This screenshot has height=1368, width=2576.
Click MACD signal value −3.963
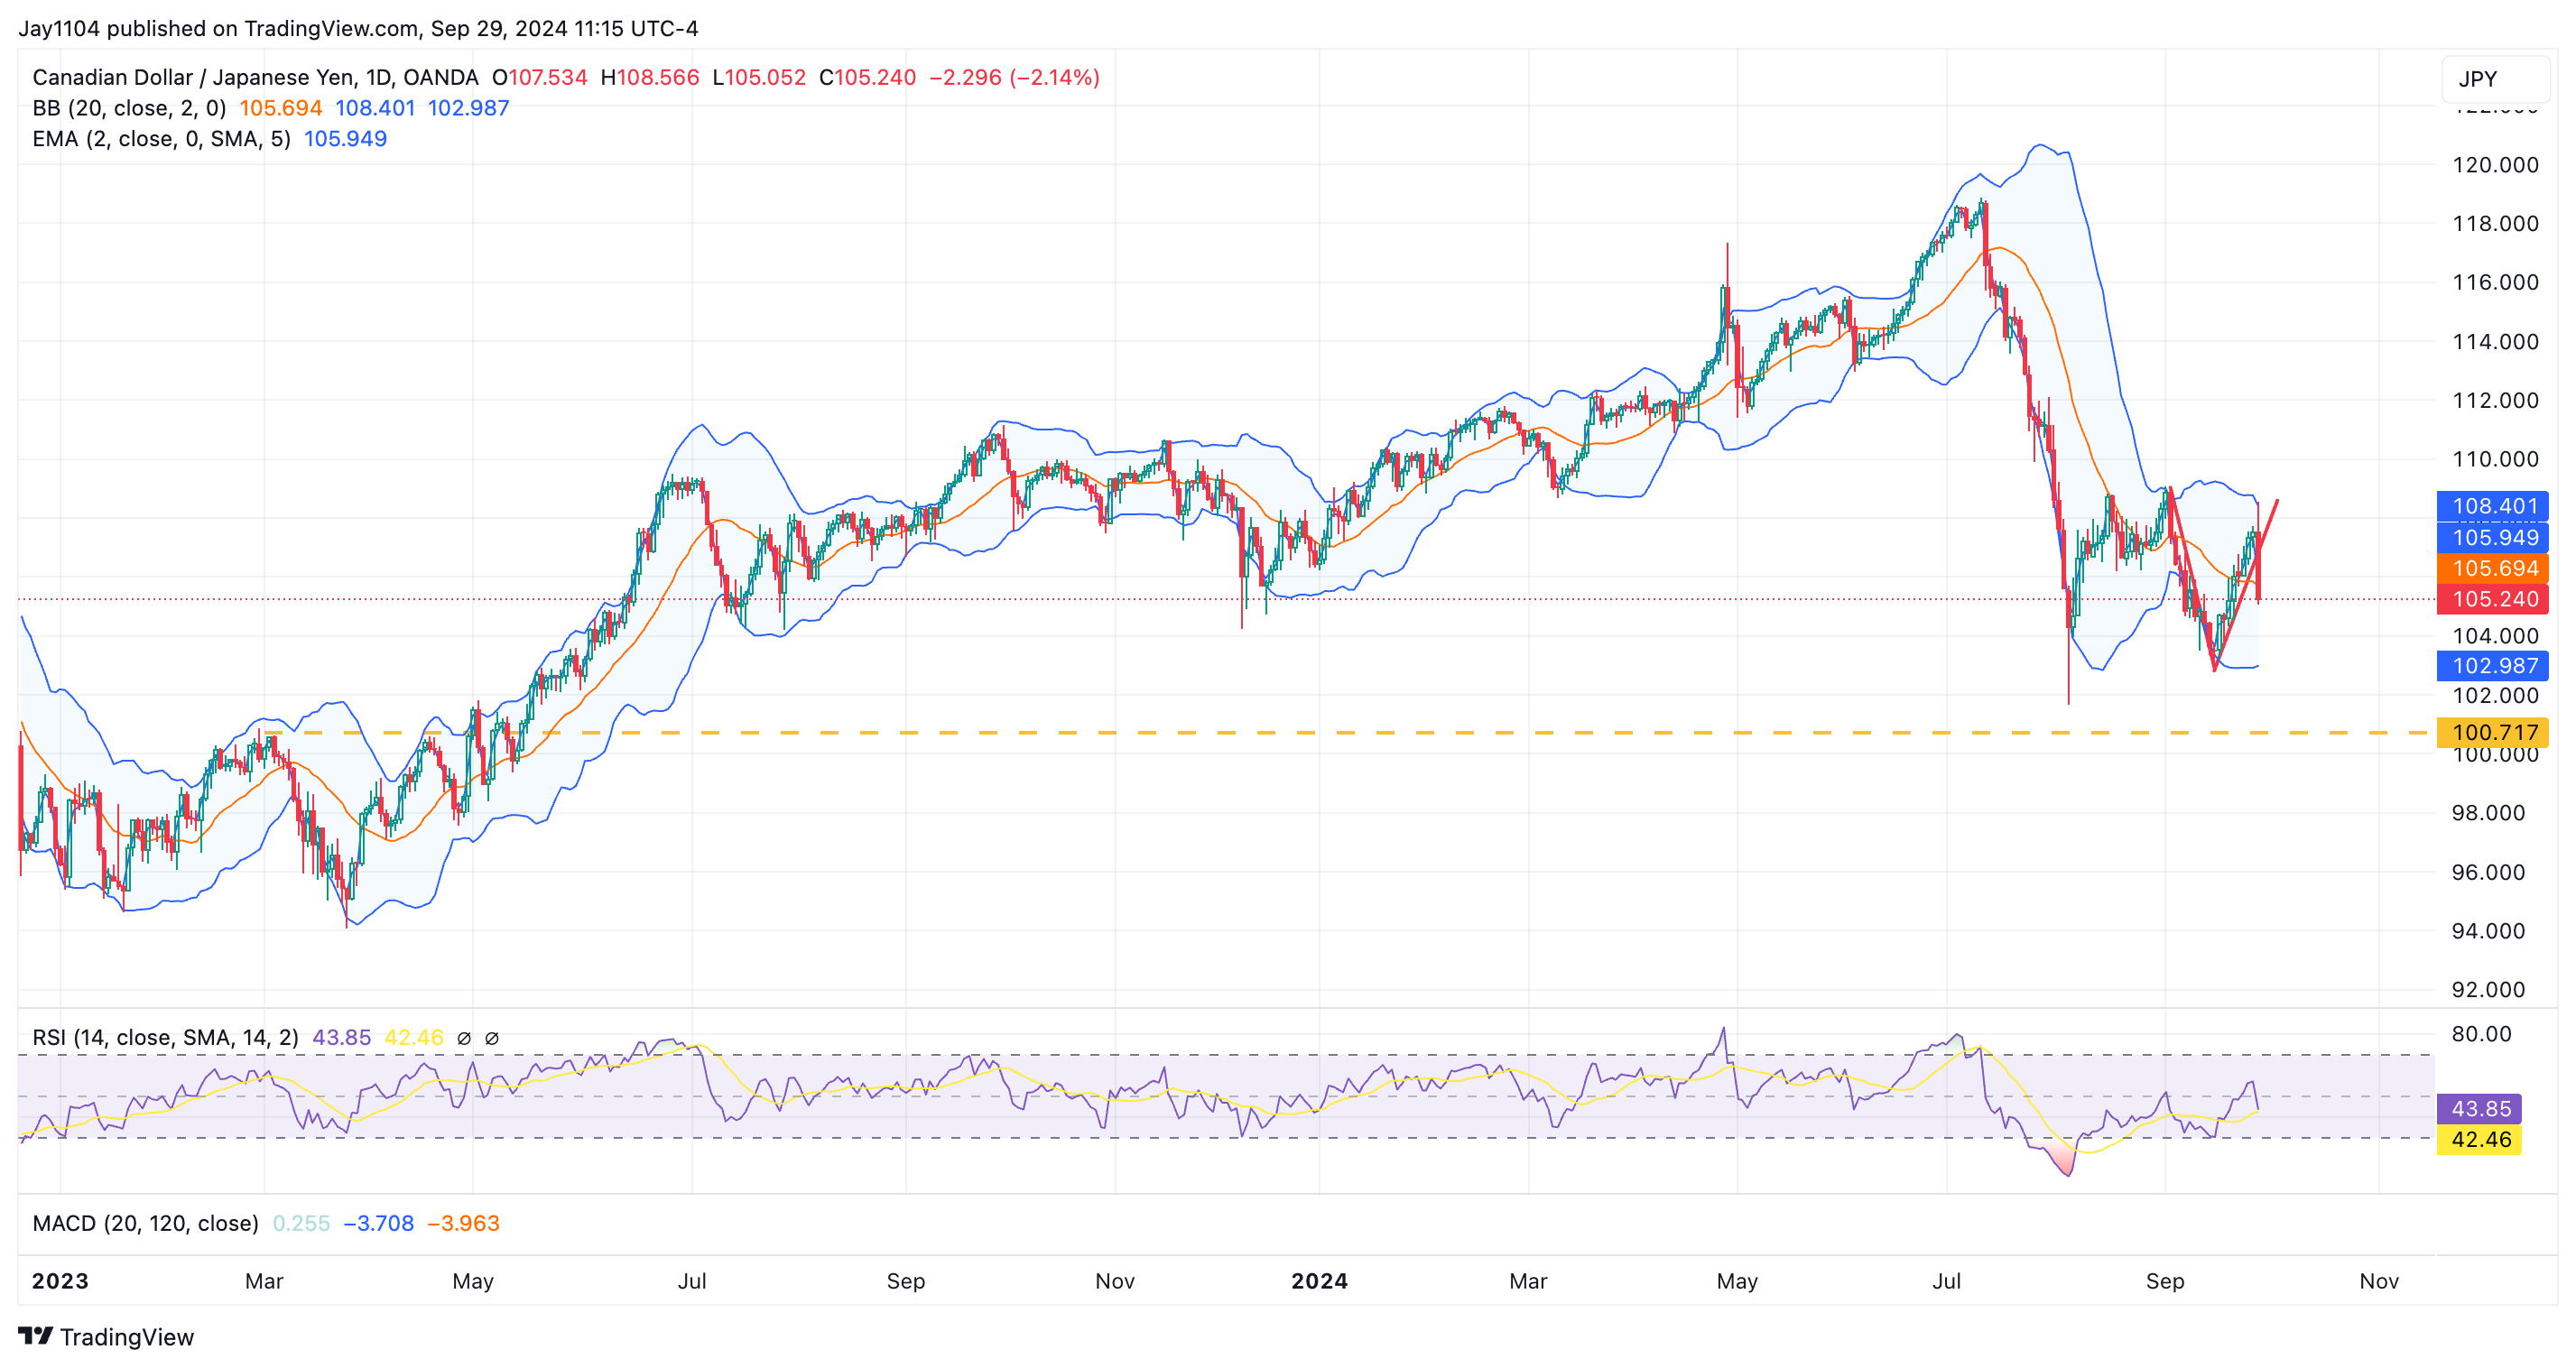[463, 1223]
